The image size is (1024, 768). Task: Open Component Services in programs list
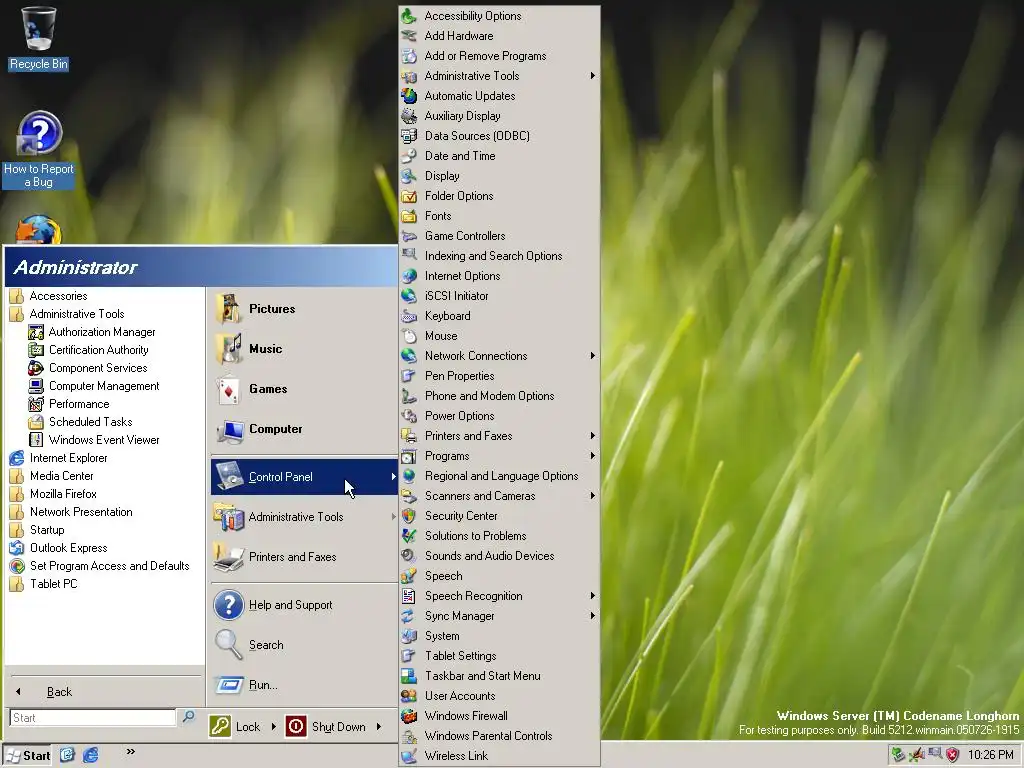tap(104, 368)
